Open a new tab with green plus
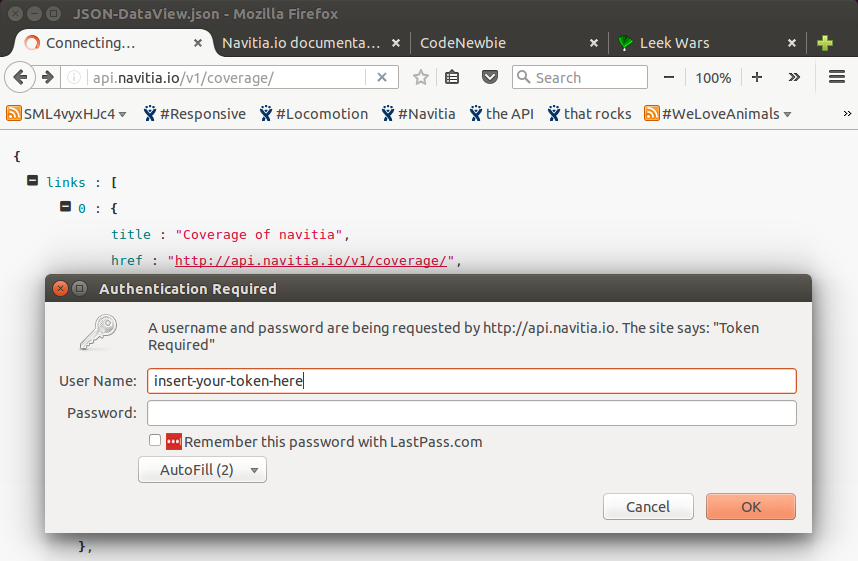This screenshot has width=858, height=561. 825,43
